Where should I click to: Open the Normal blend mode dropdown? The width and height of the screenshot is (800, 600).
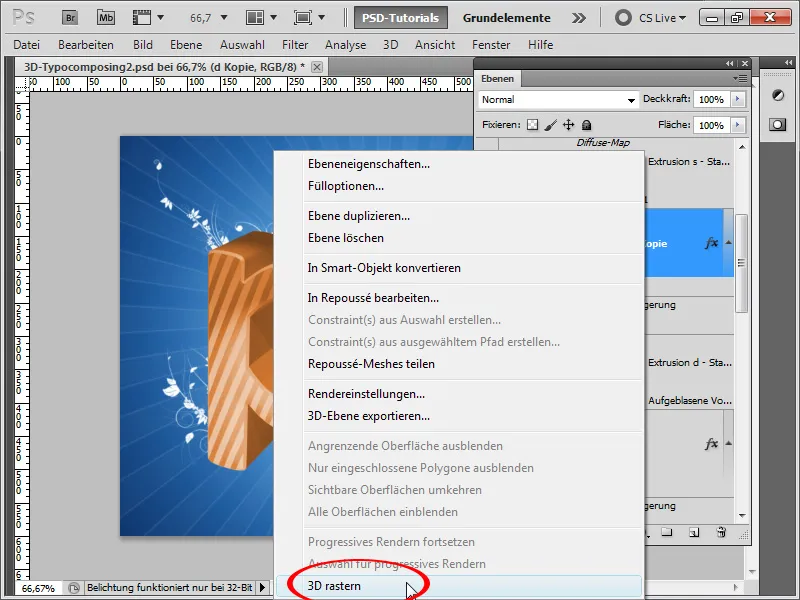(559, 99)
